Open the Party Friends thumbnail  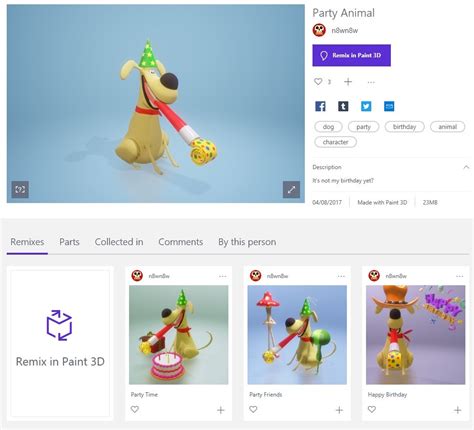pyautogui.click(x=297, y=335)
